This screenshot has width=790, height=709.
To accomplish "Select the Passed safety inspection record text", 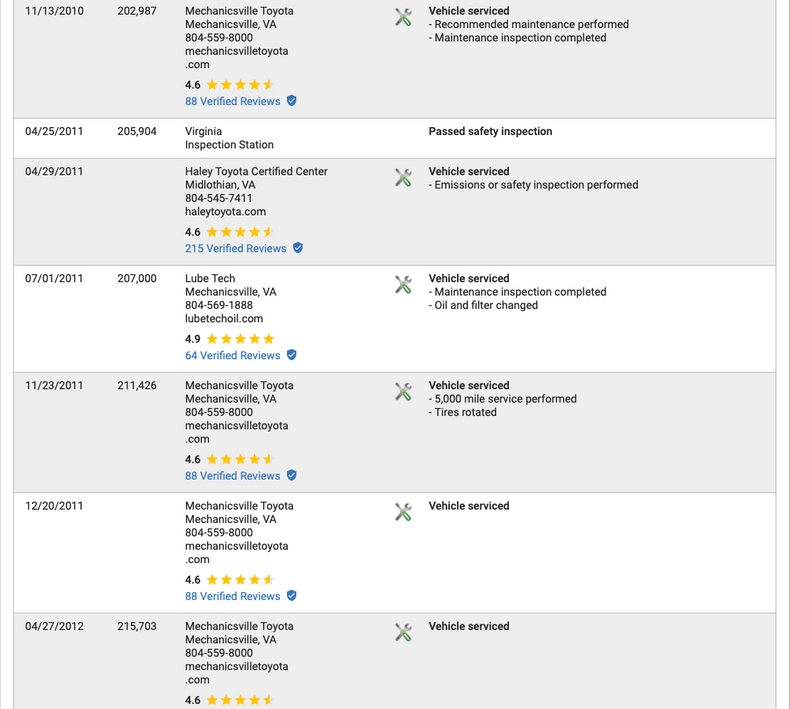I will tap(490, 131).
